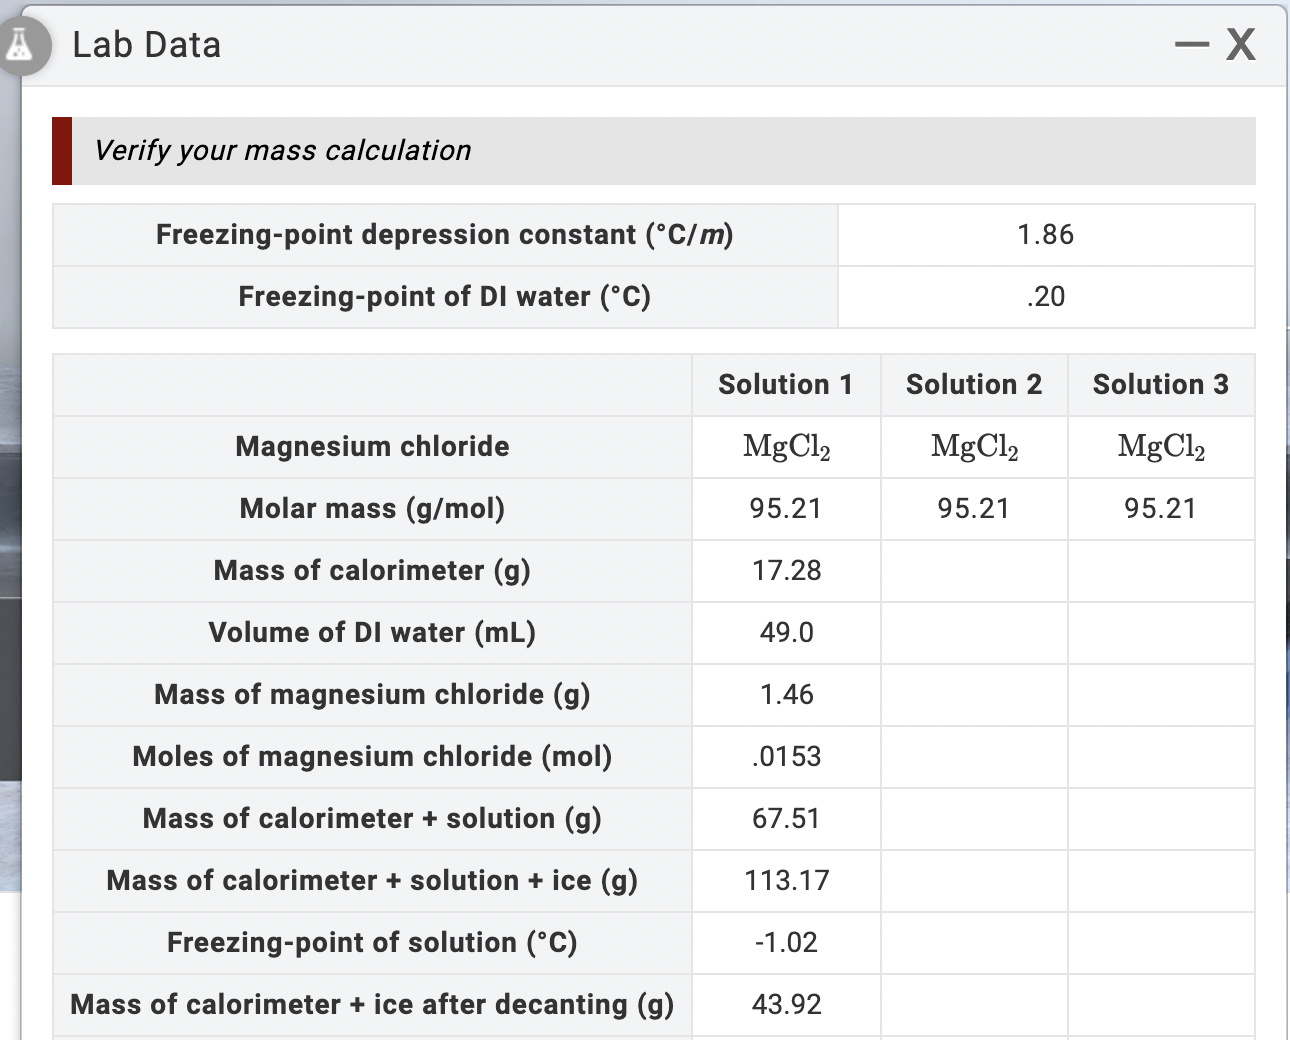Select the molar mass 95.21 under Solution 1
Viewport: 1290px width, 1040px height.
click(785, 509)
